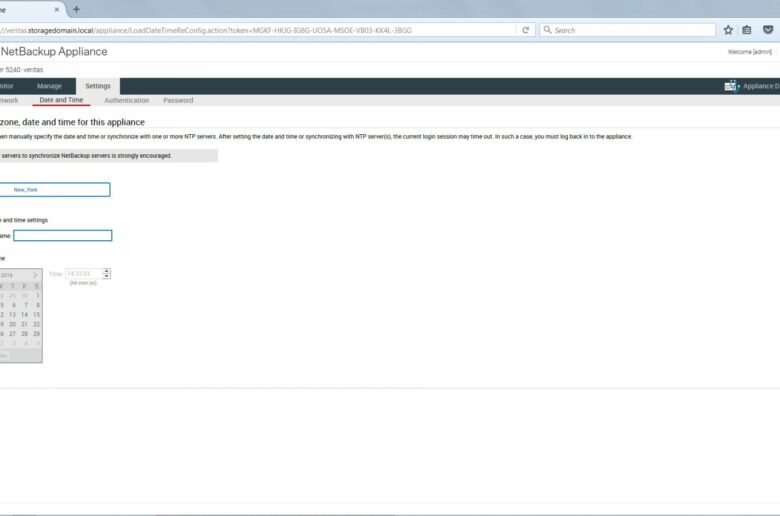This screenshot has width=780, height=516.
Task: Switch to the Authentication tab
Action: [x=126, y=101]
